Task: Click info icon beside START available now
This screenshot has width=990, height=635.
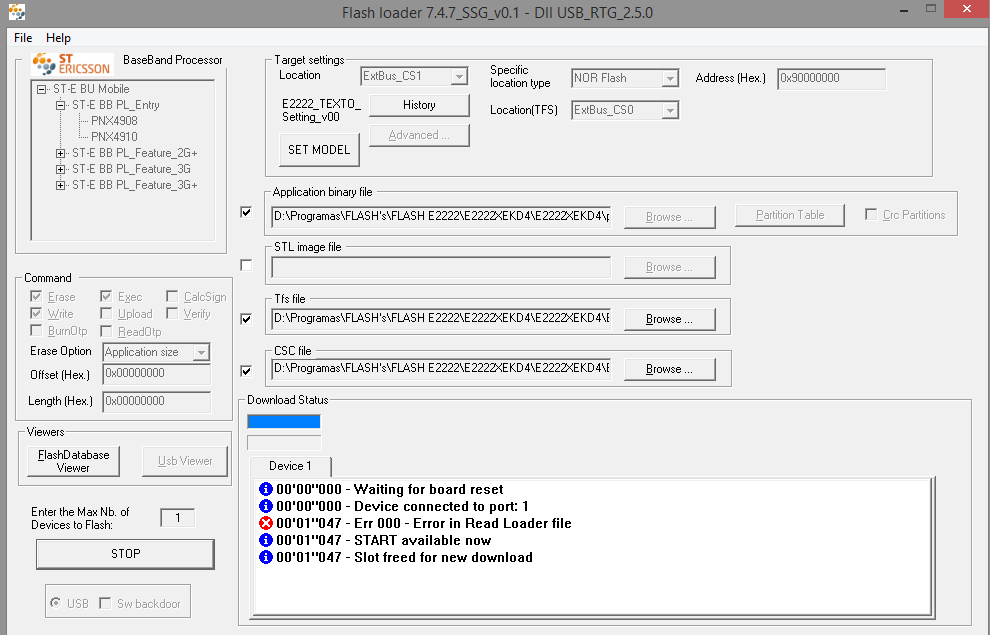Action: (266, 540)
